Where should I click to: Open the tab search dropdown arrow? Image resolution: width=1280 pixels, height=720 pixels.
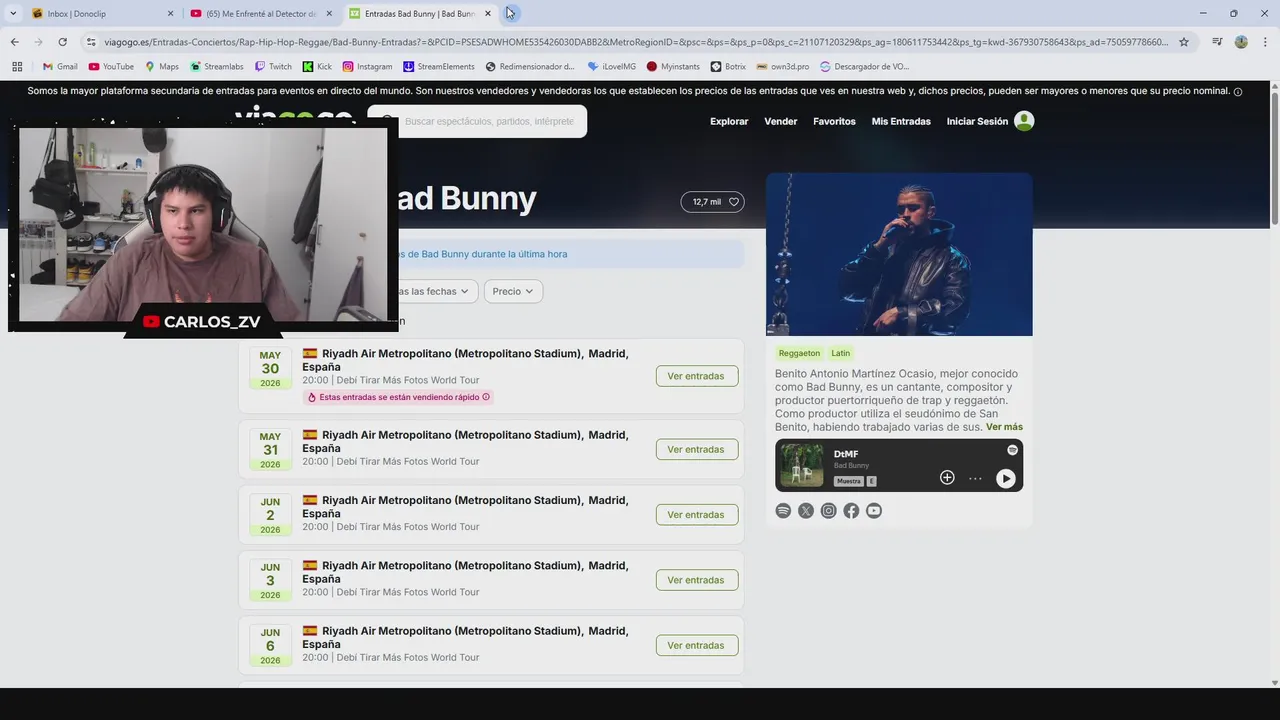click(x=13, y=13)
